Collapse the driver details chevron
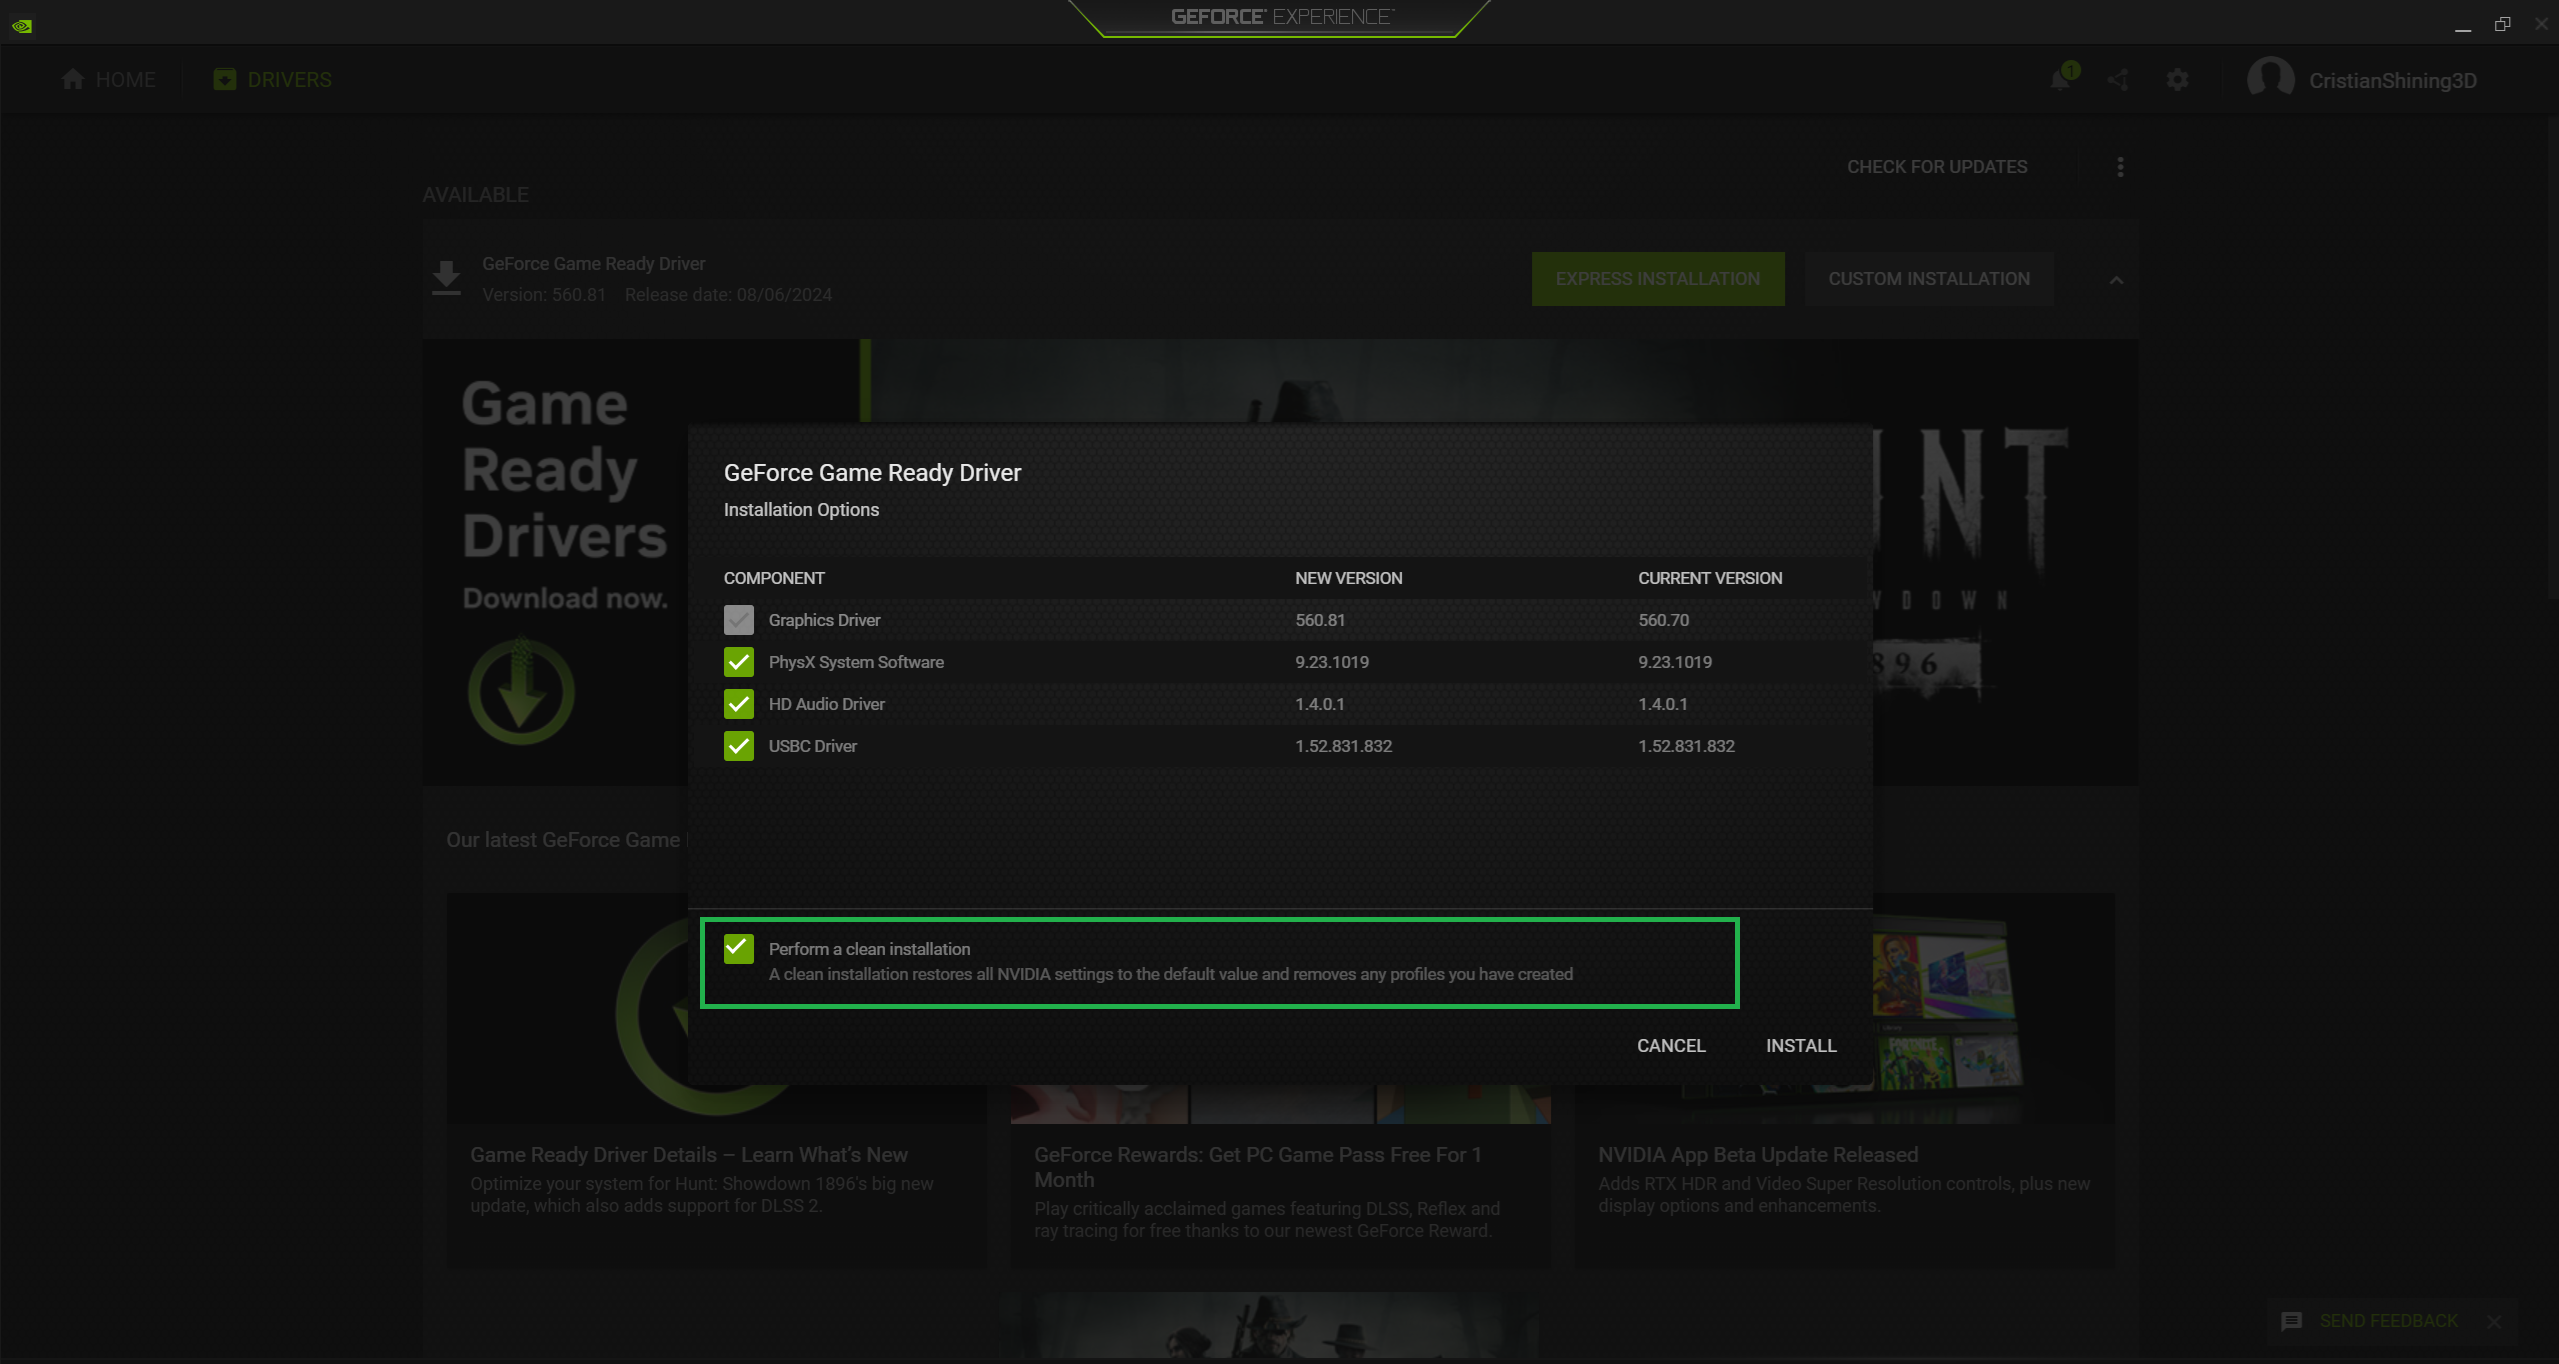Image resolution: width=2559 pixels, height=1364 pixels. (2116, 280)
